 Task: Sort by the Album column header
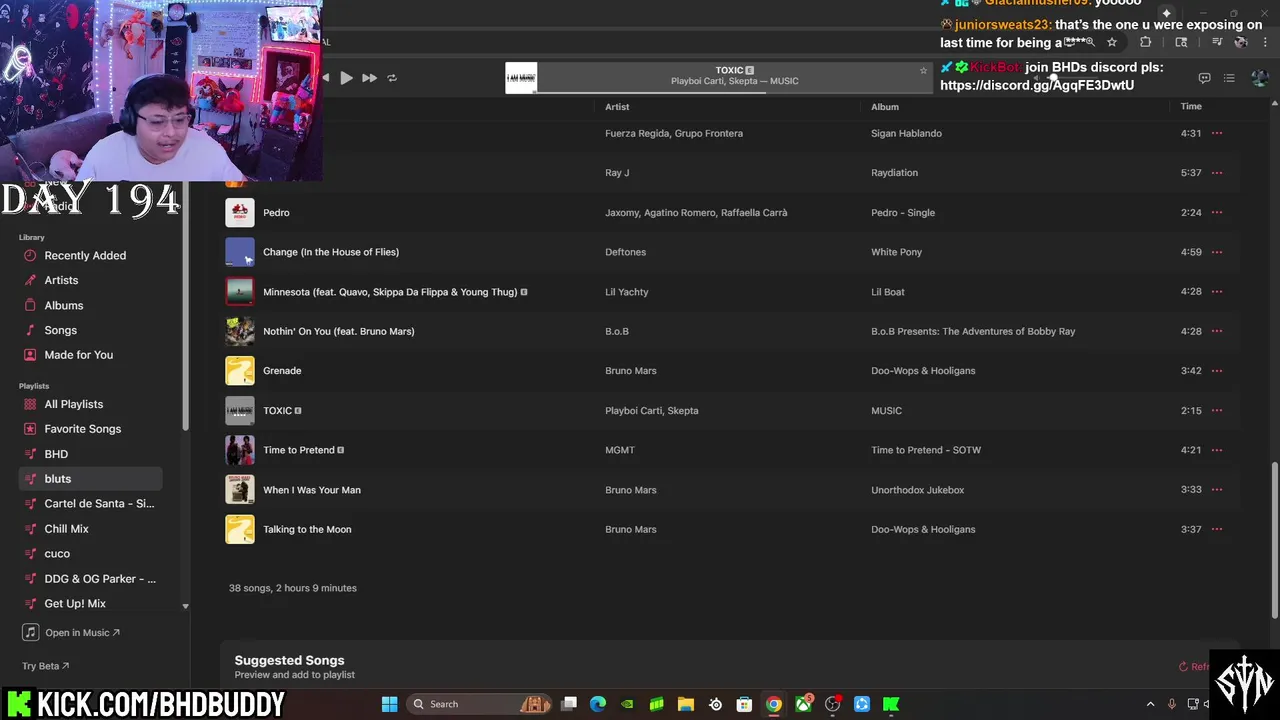pyautogui.click(x=885, y=107)
